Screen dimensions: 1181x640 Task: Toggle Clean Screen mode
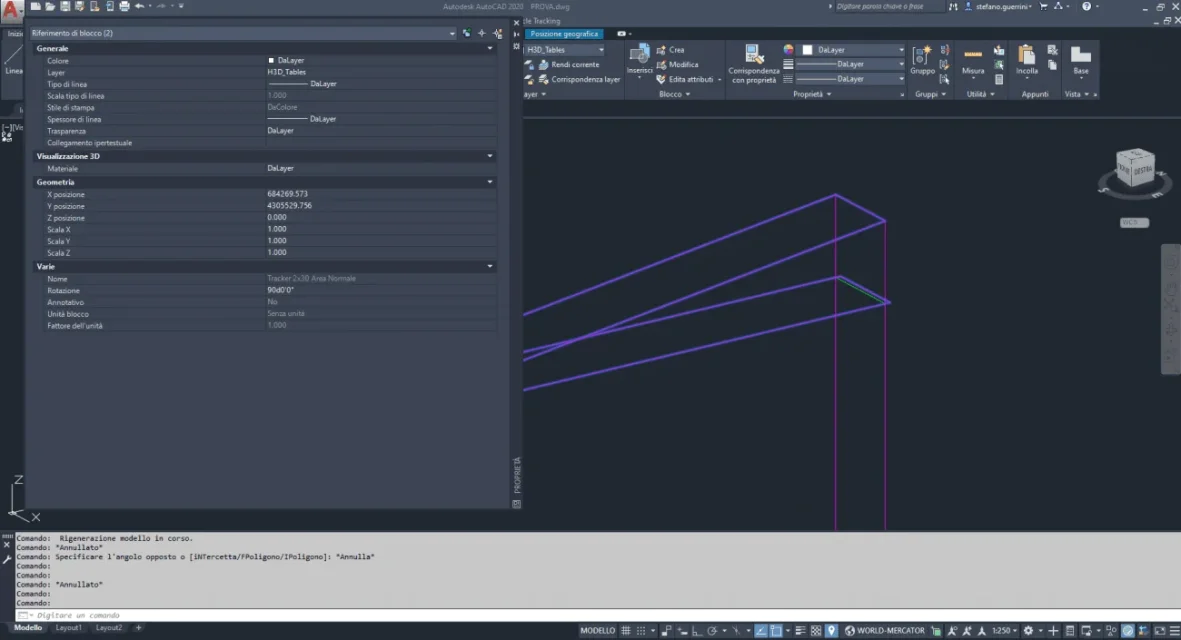click(1160, 631)
